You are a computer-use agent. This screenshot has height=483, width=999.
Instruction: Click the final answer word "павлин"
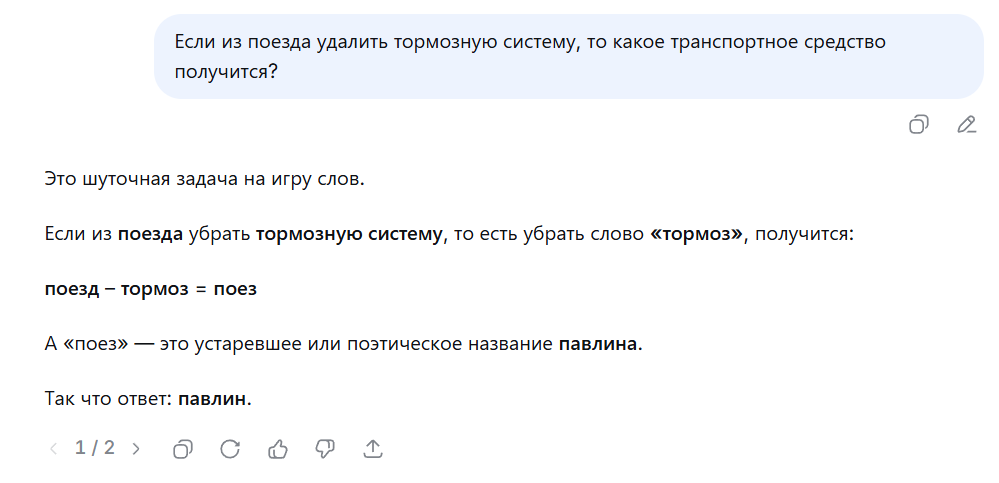click(213, 398)
